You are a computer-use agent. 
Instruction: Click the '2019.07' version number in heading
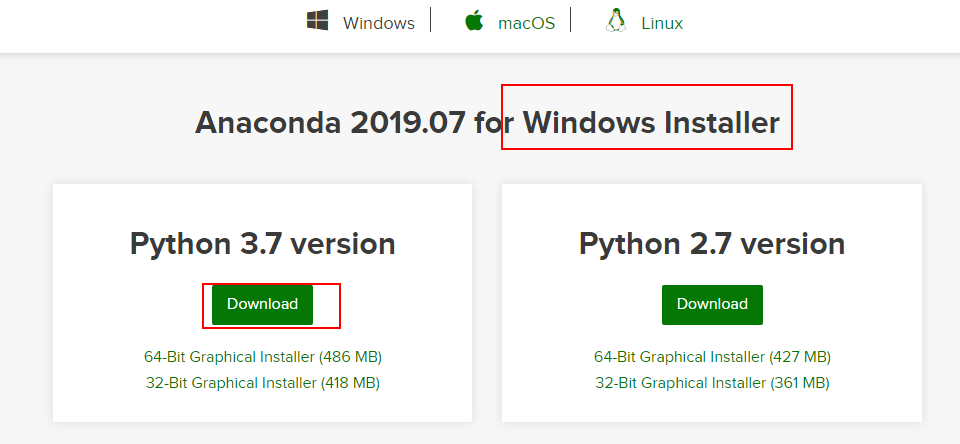pos(408,123)
